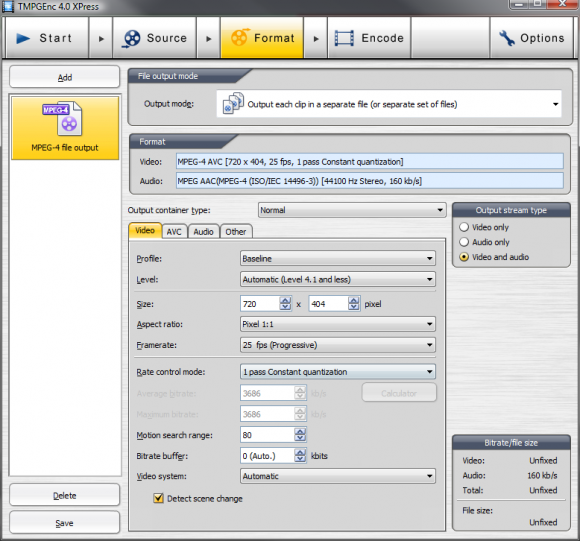Click the Audio format summary field
Screen dimensions: 580x541
370,181
